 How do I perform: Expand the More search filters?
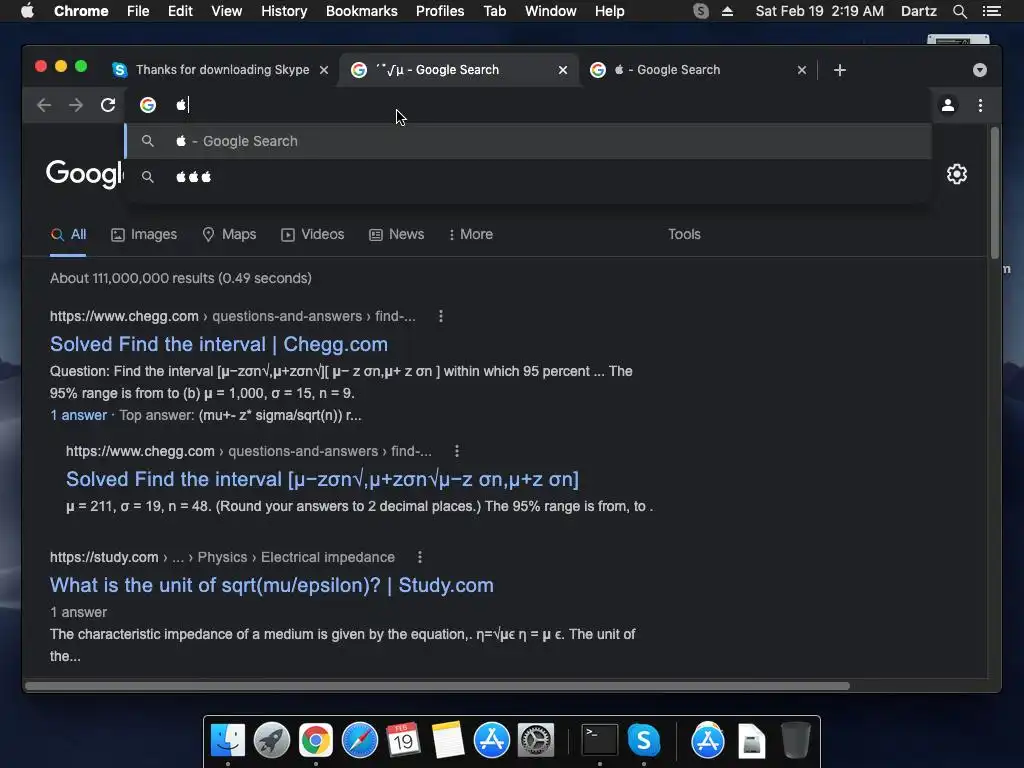[x=471, y=234]
